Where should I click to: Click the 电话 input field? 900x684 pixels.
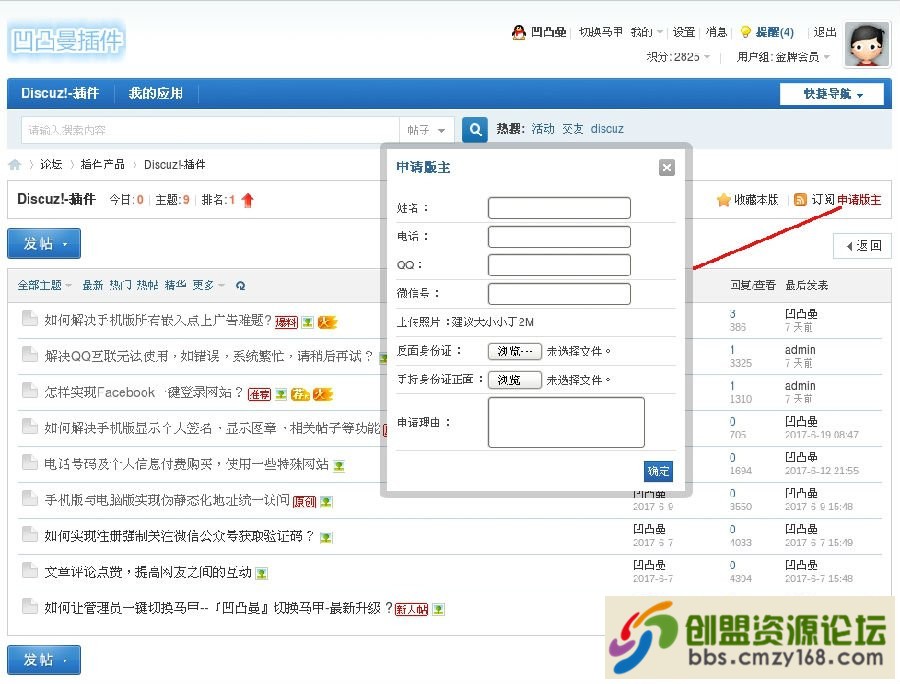click(x=559, y=236)
